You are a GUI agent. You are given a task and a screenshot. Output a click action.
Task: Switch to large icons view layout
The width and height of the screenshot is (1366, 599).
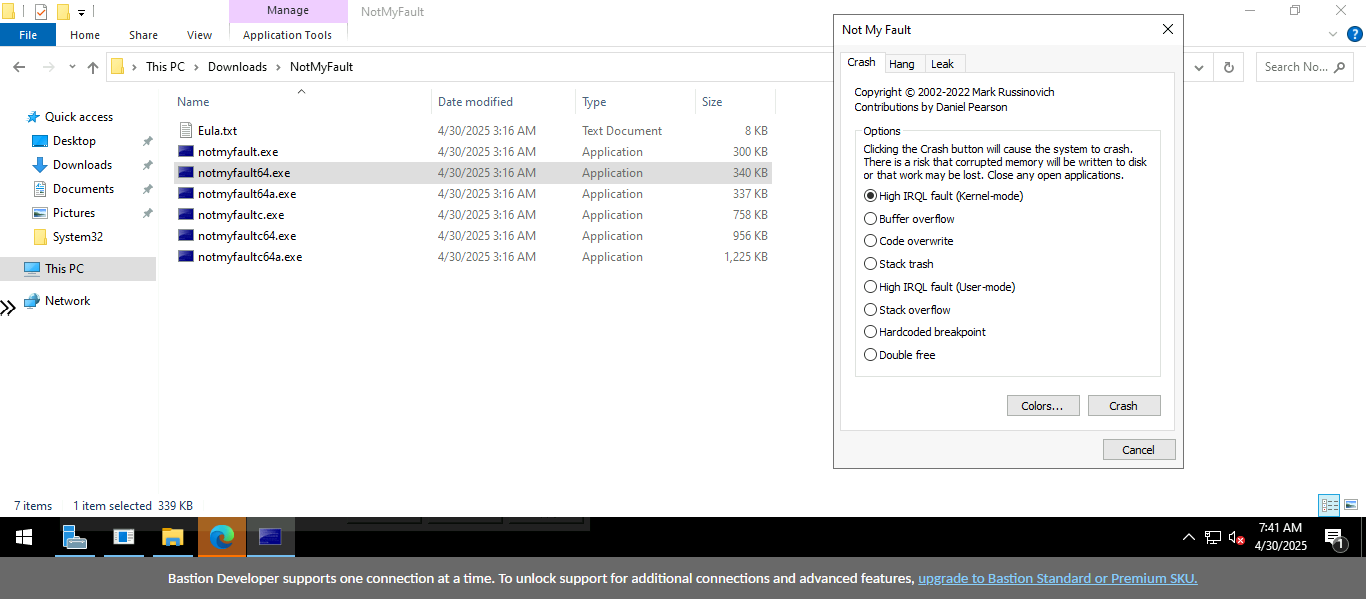pos(1351,505)
